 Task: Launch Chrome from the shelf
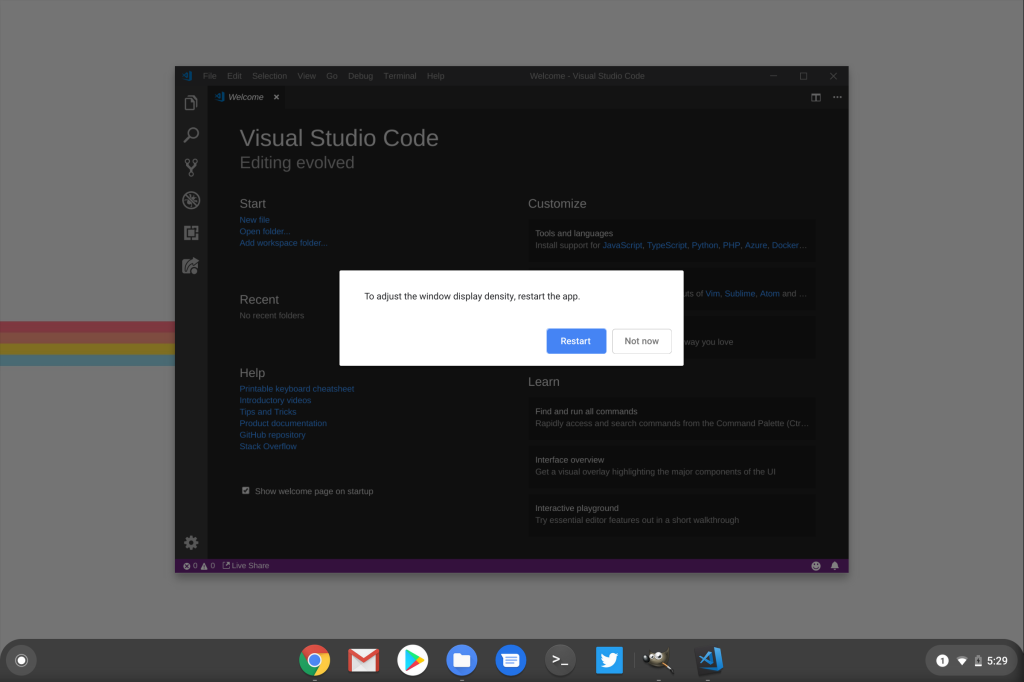click(x=315, y=660)
